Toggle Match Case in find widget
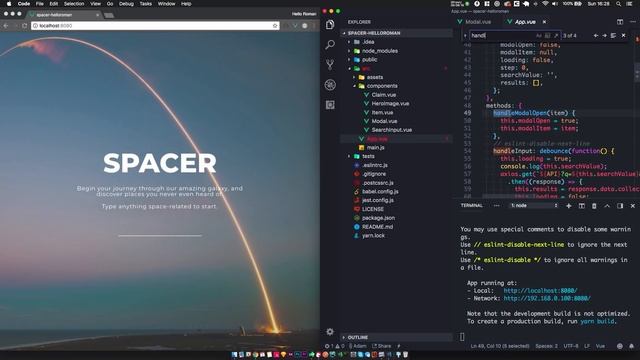The image size is (640, 360). click(x=539, y=36)
